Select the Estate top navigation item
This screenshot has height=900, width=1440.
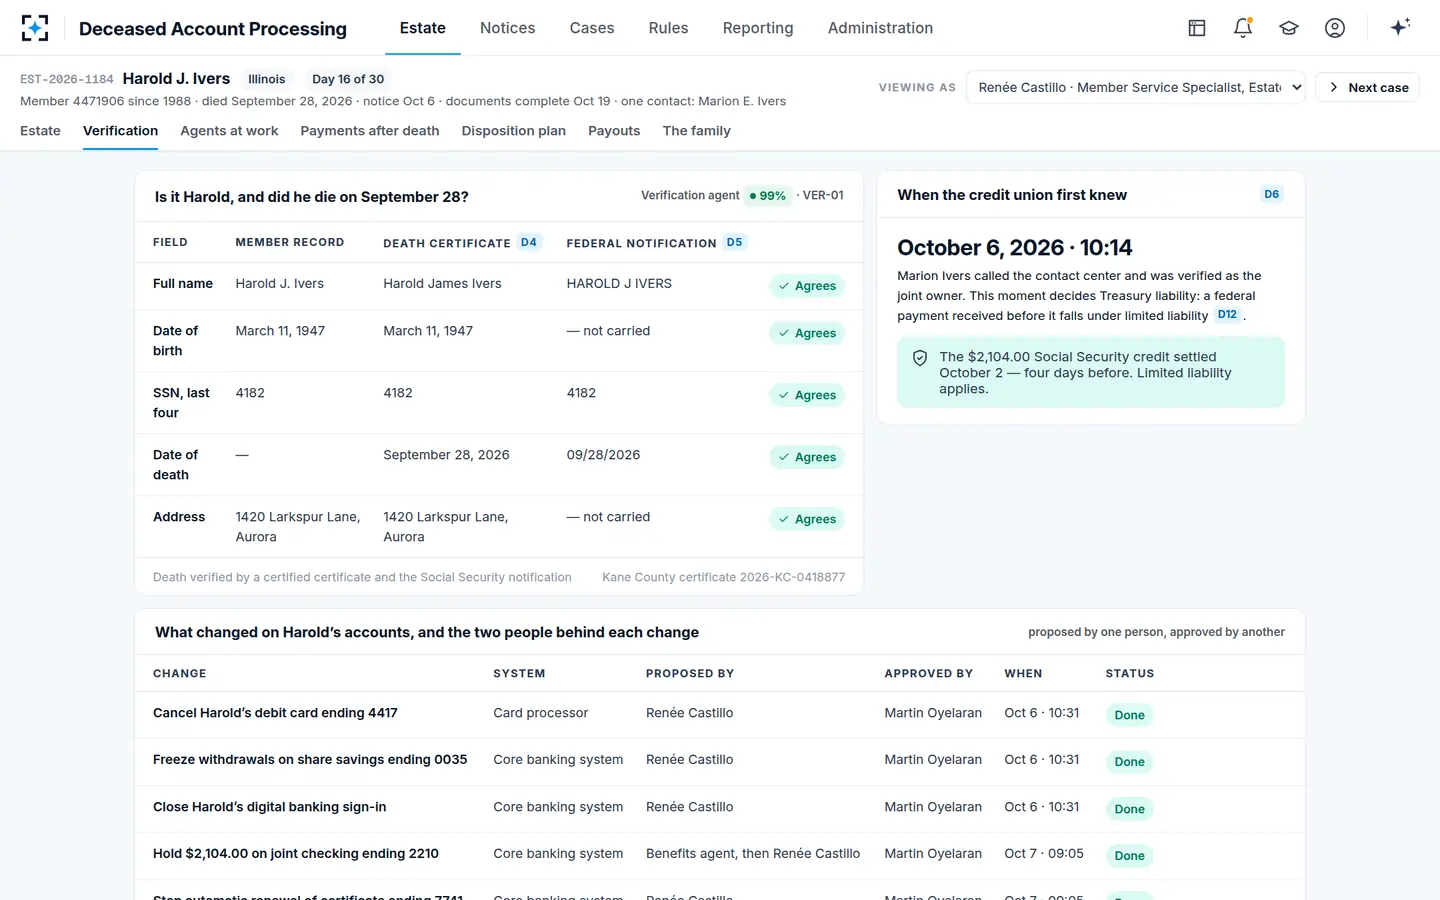pos(423,28)
